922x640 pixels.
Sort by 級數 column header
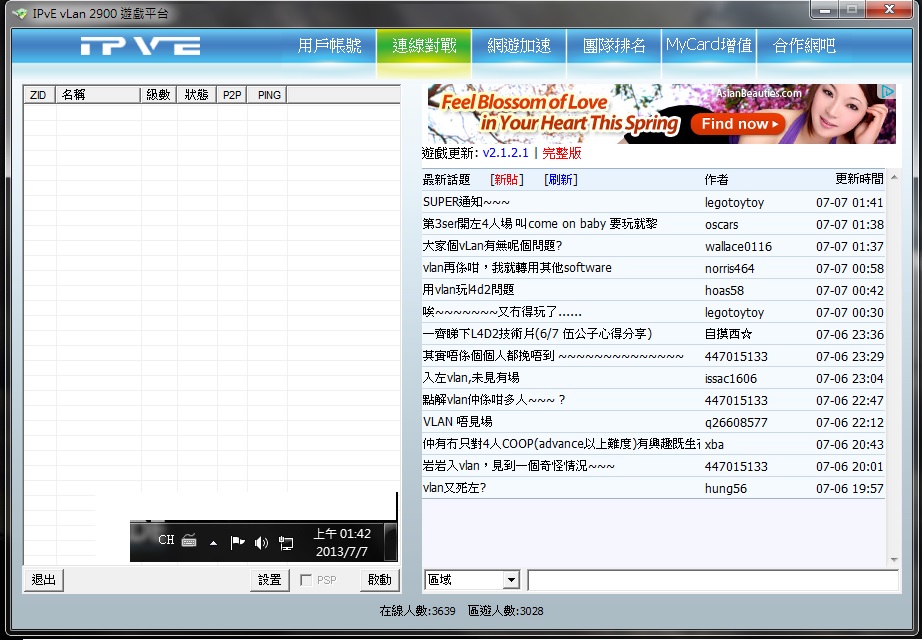[159, 95]
